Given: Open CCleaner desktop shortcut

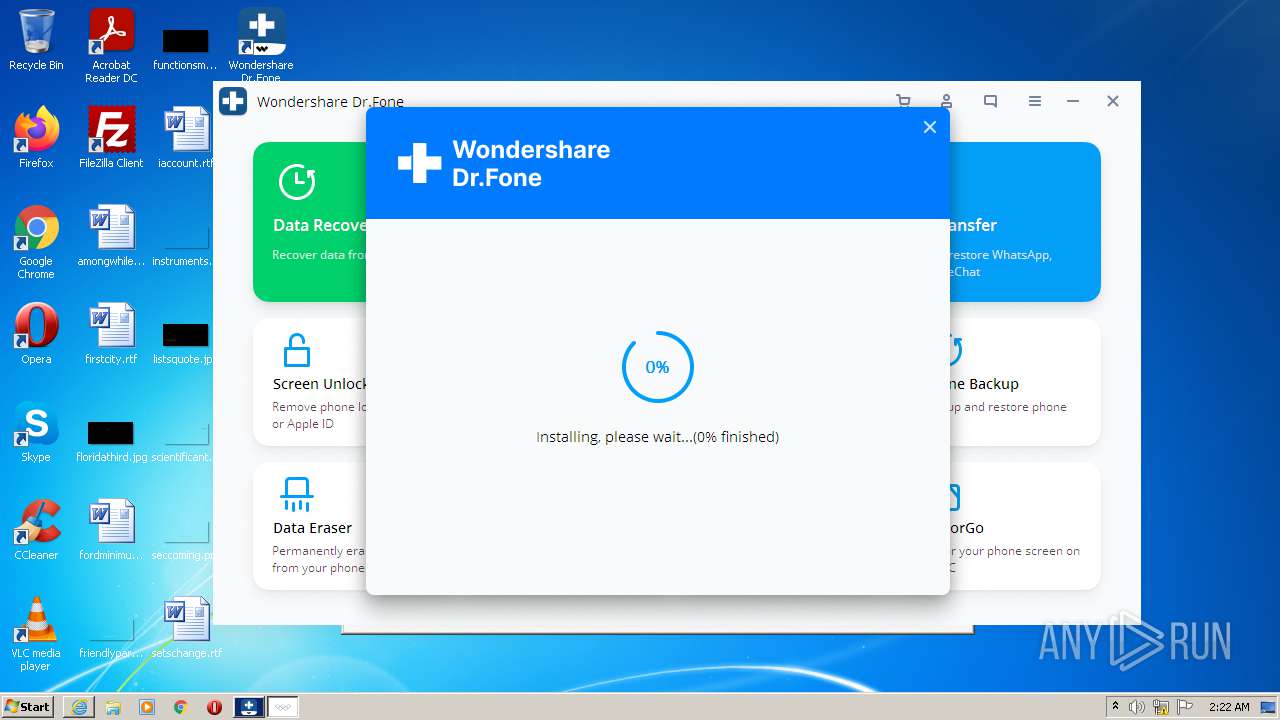Looking at the screenshot, I should pyautogui.click(x=36, y=530).
